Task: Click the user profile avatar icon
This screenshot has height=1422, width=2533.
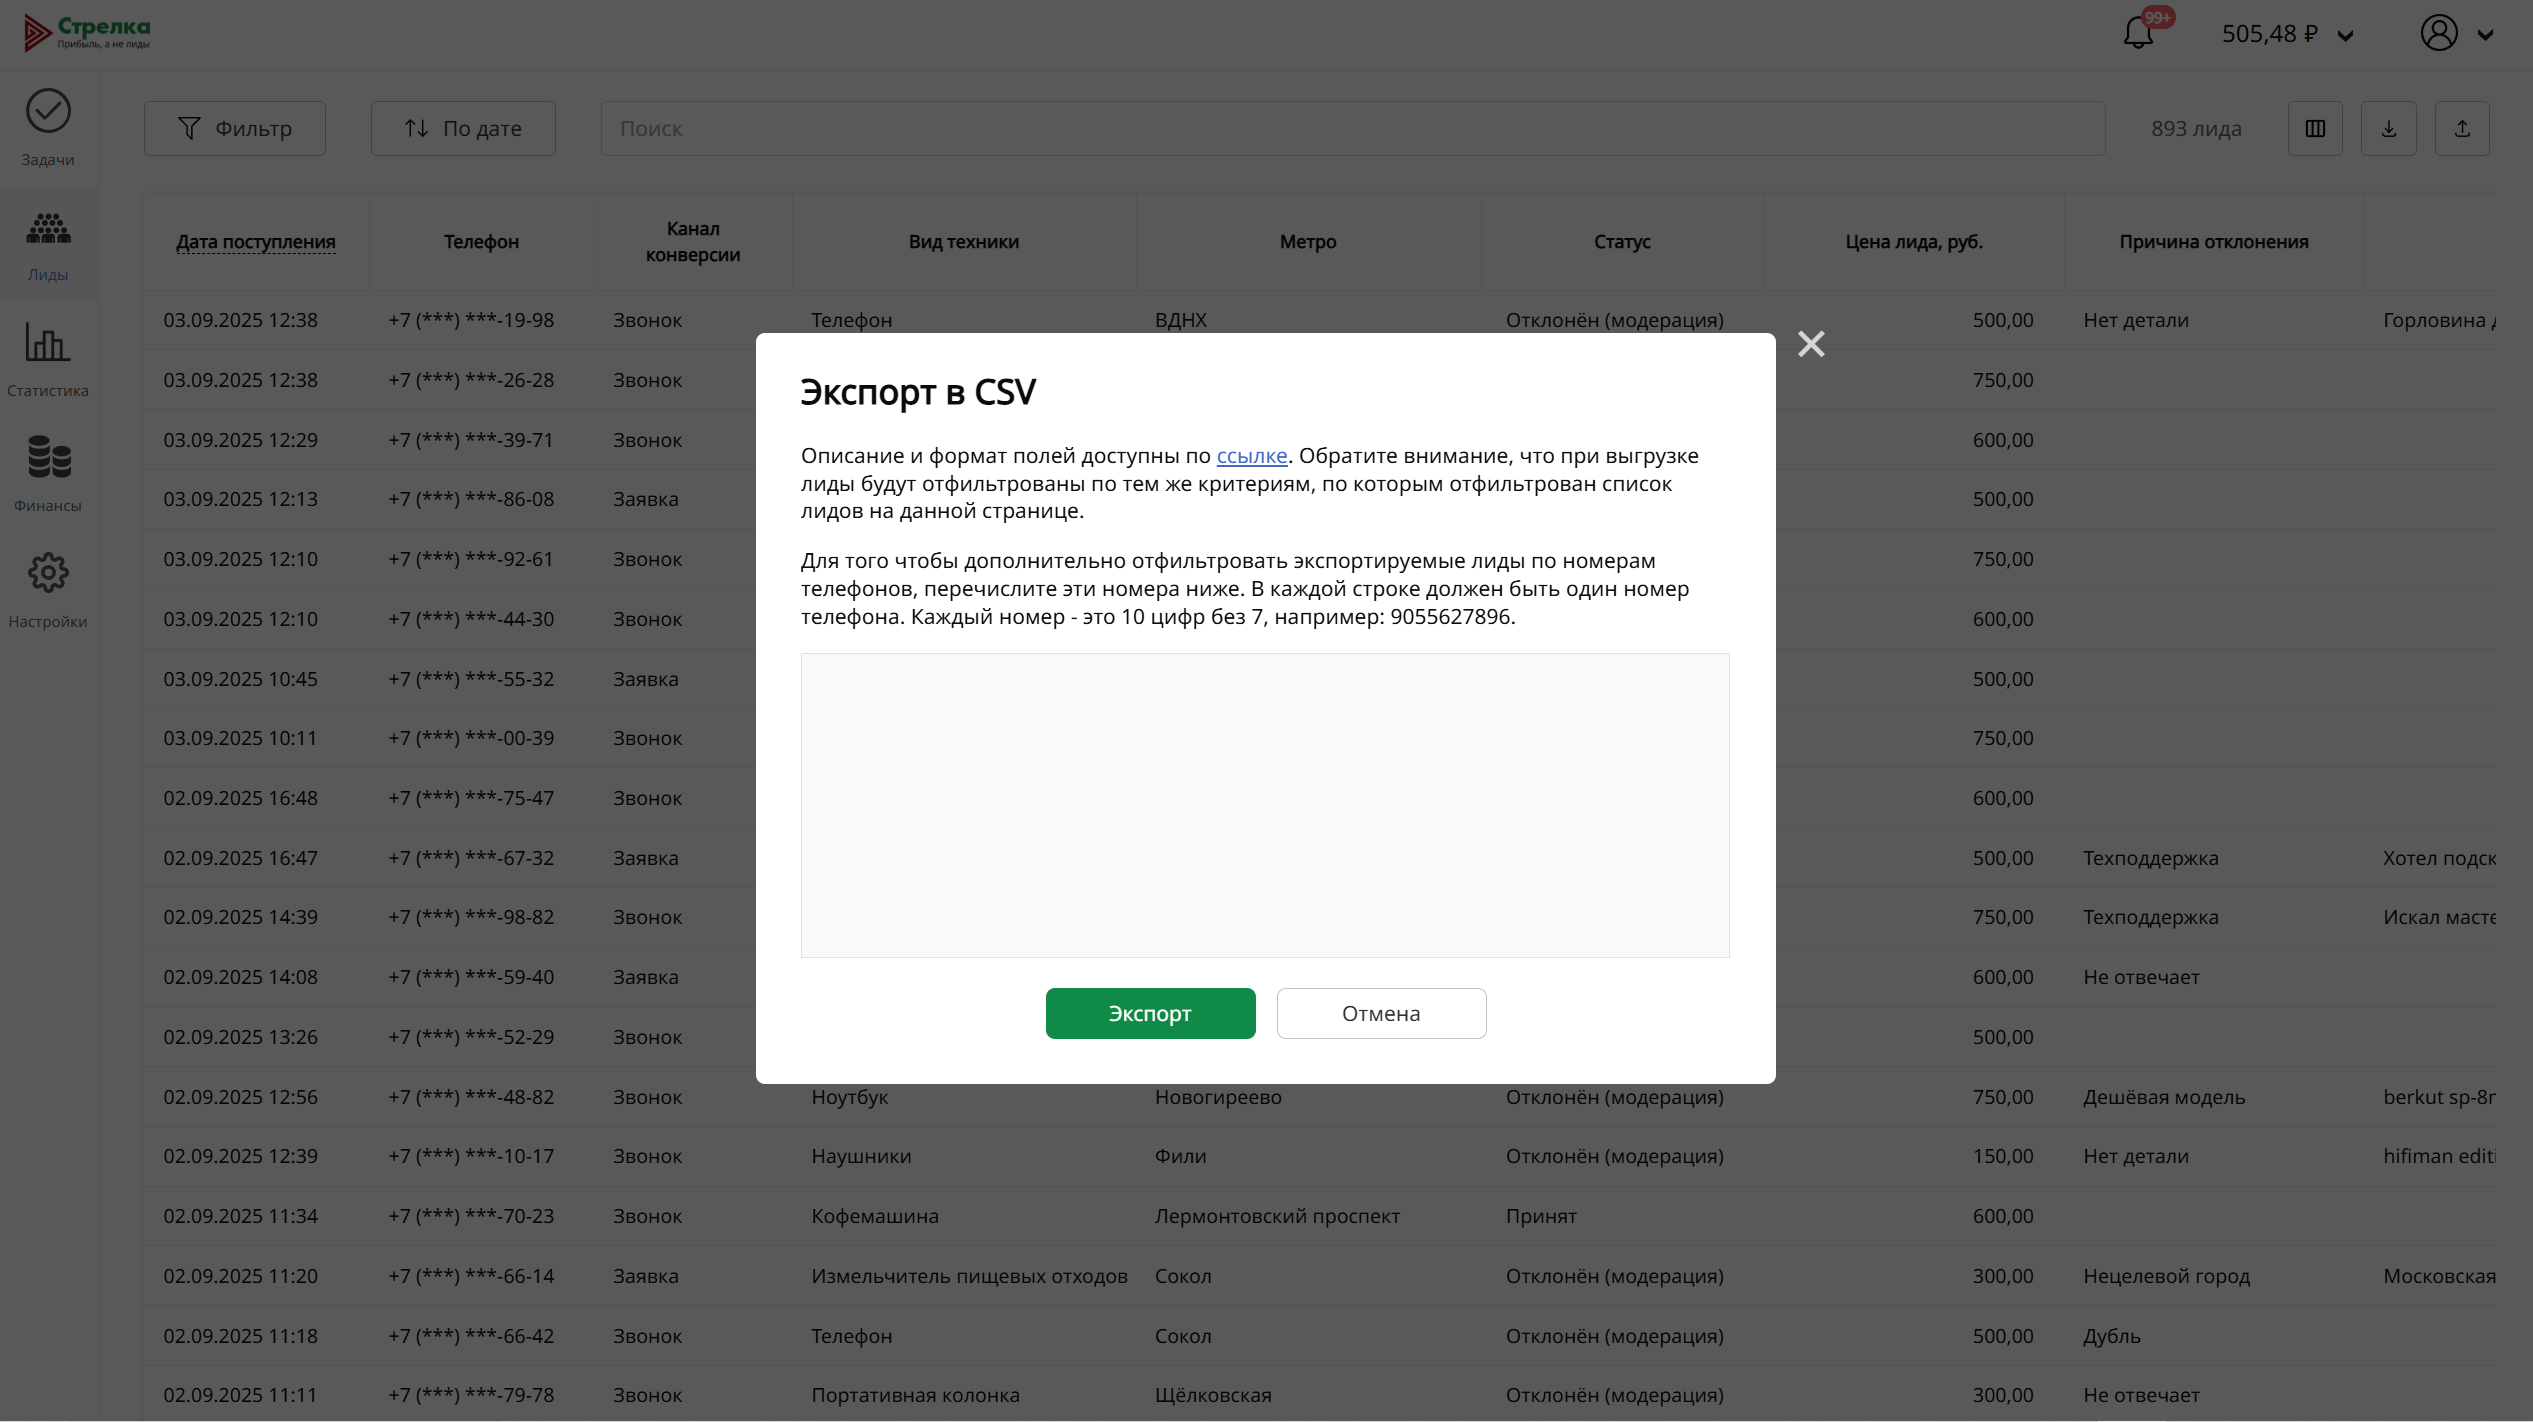Action: coord(2438,33)
